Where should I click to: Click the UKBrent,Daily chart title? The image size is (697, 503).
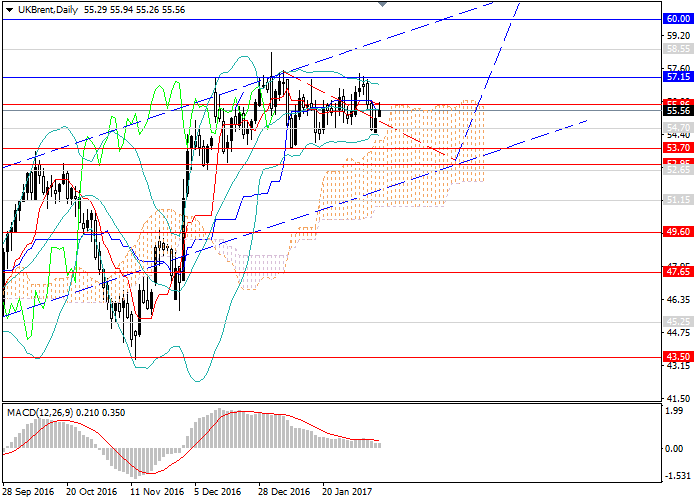[48, 10]
